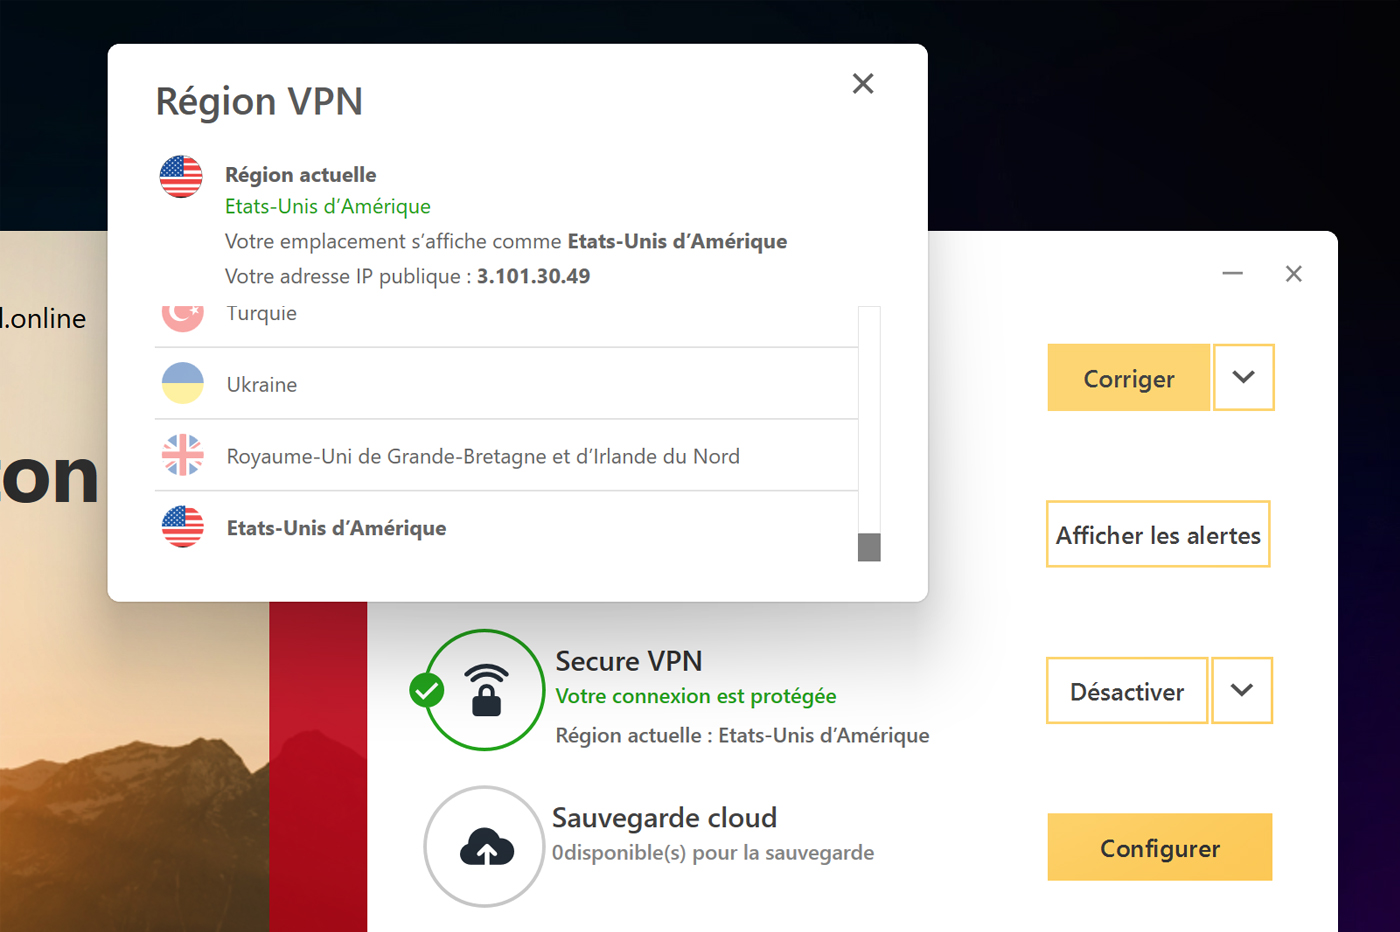The height and width of the screenshot is (932, 1400).
Task: Click Désactiver to turn off VPN
Action: click(x=1127, y=691)
